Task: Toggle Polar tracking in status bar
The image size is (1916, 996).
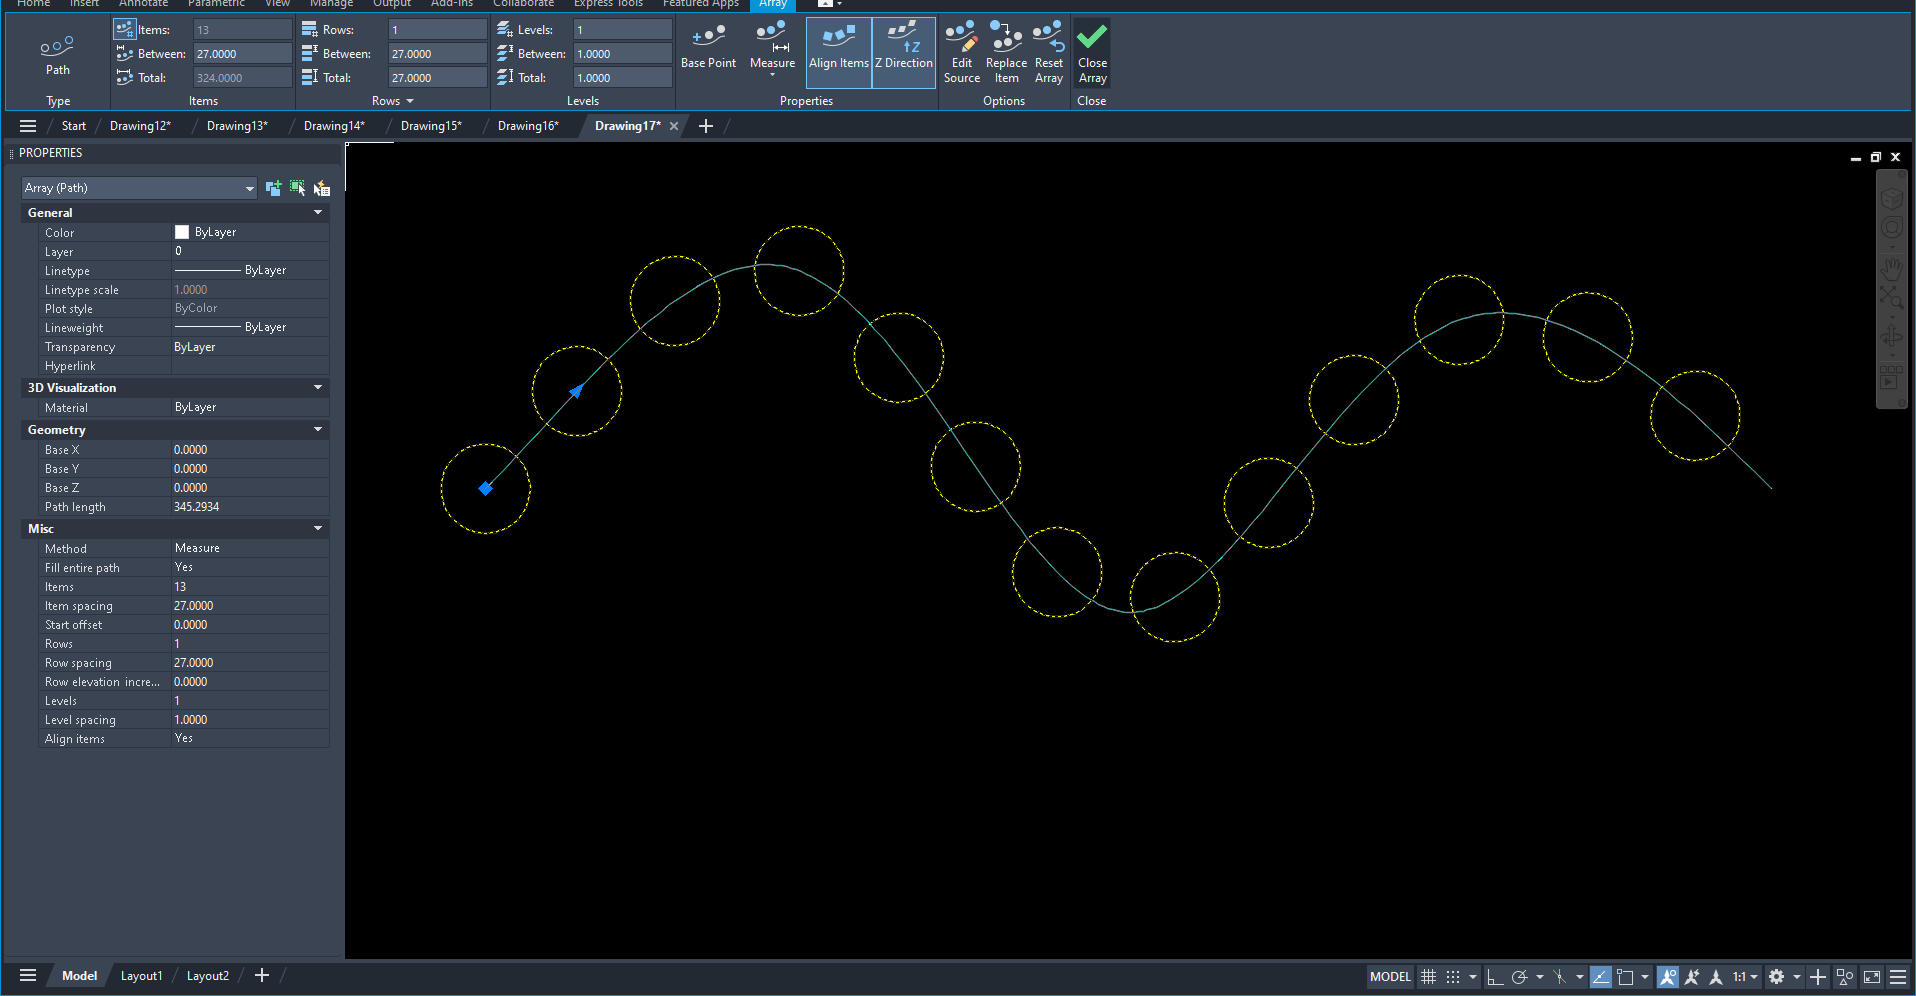Action: click(x=1520, y=977)
